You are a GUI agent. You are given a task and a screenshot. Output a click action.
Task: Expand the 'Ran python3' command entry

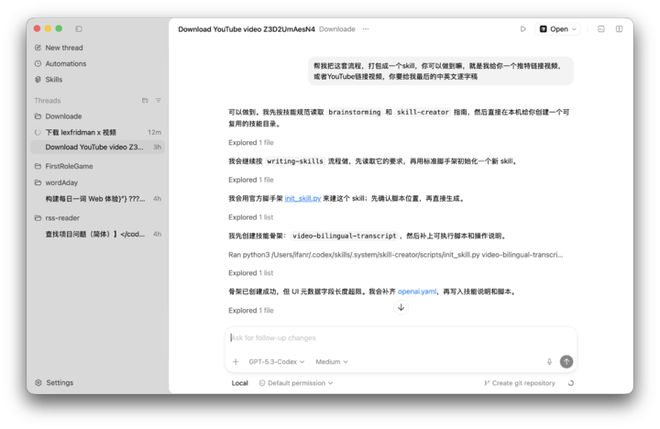[x=395, y=255]
